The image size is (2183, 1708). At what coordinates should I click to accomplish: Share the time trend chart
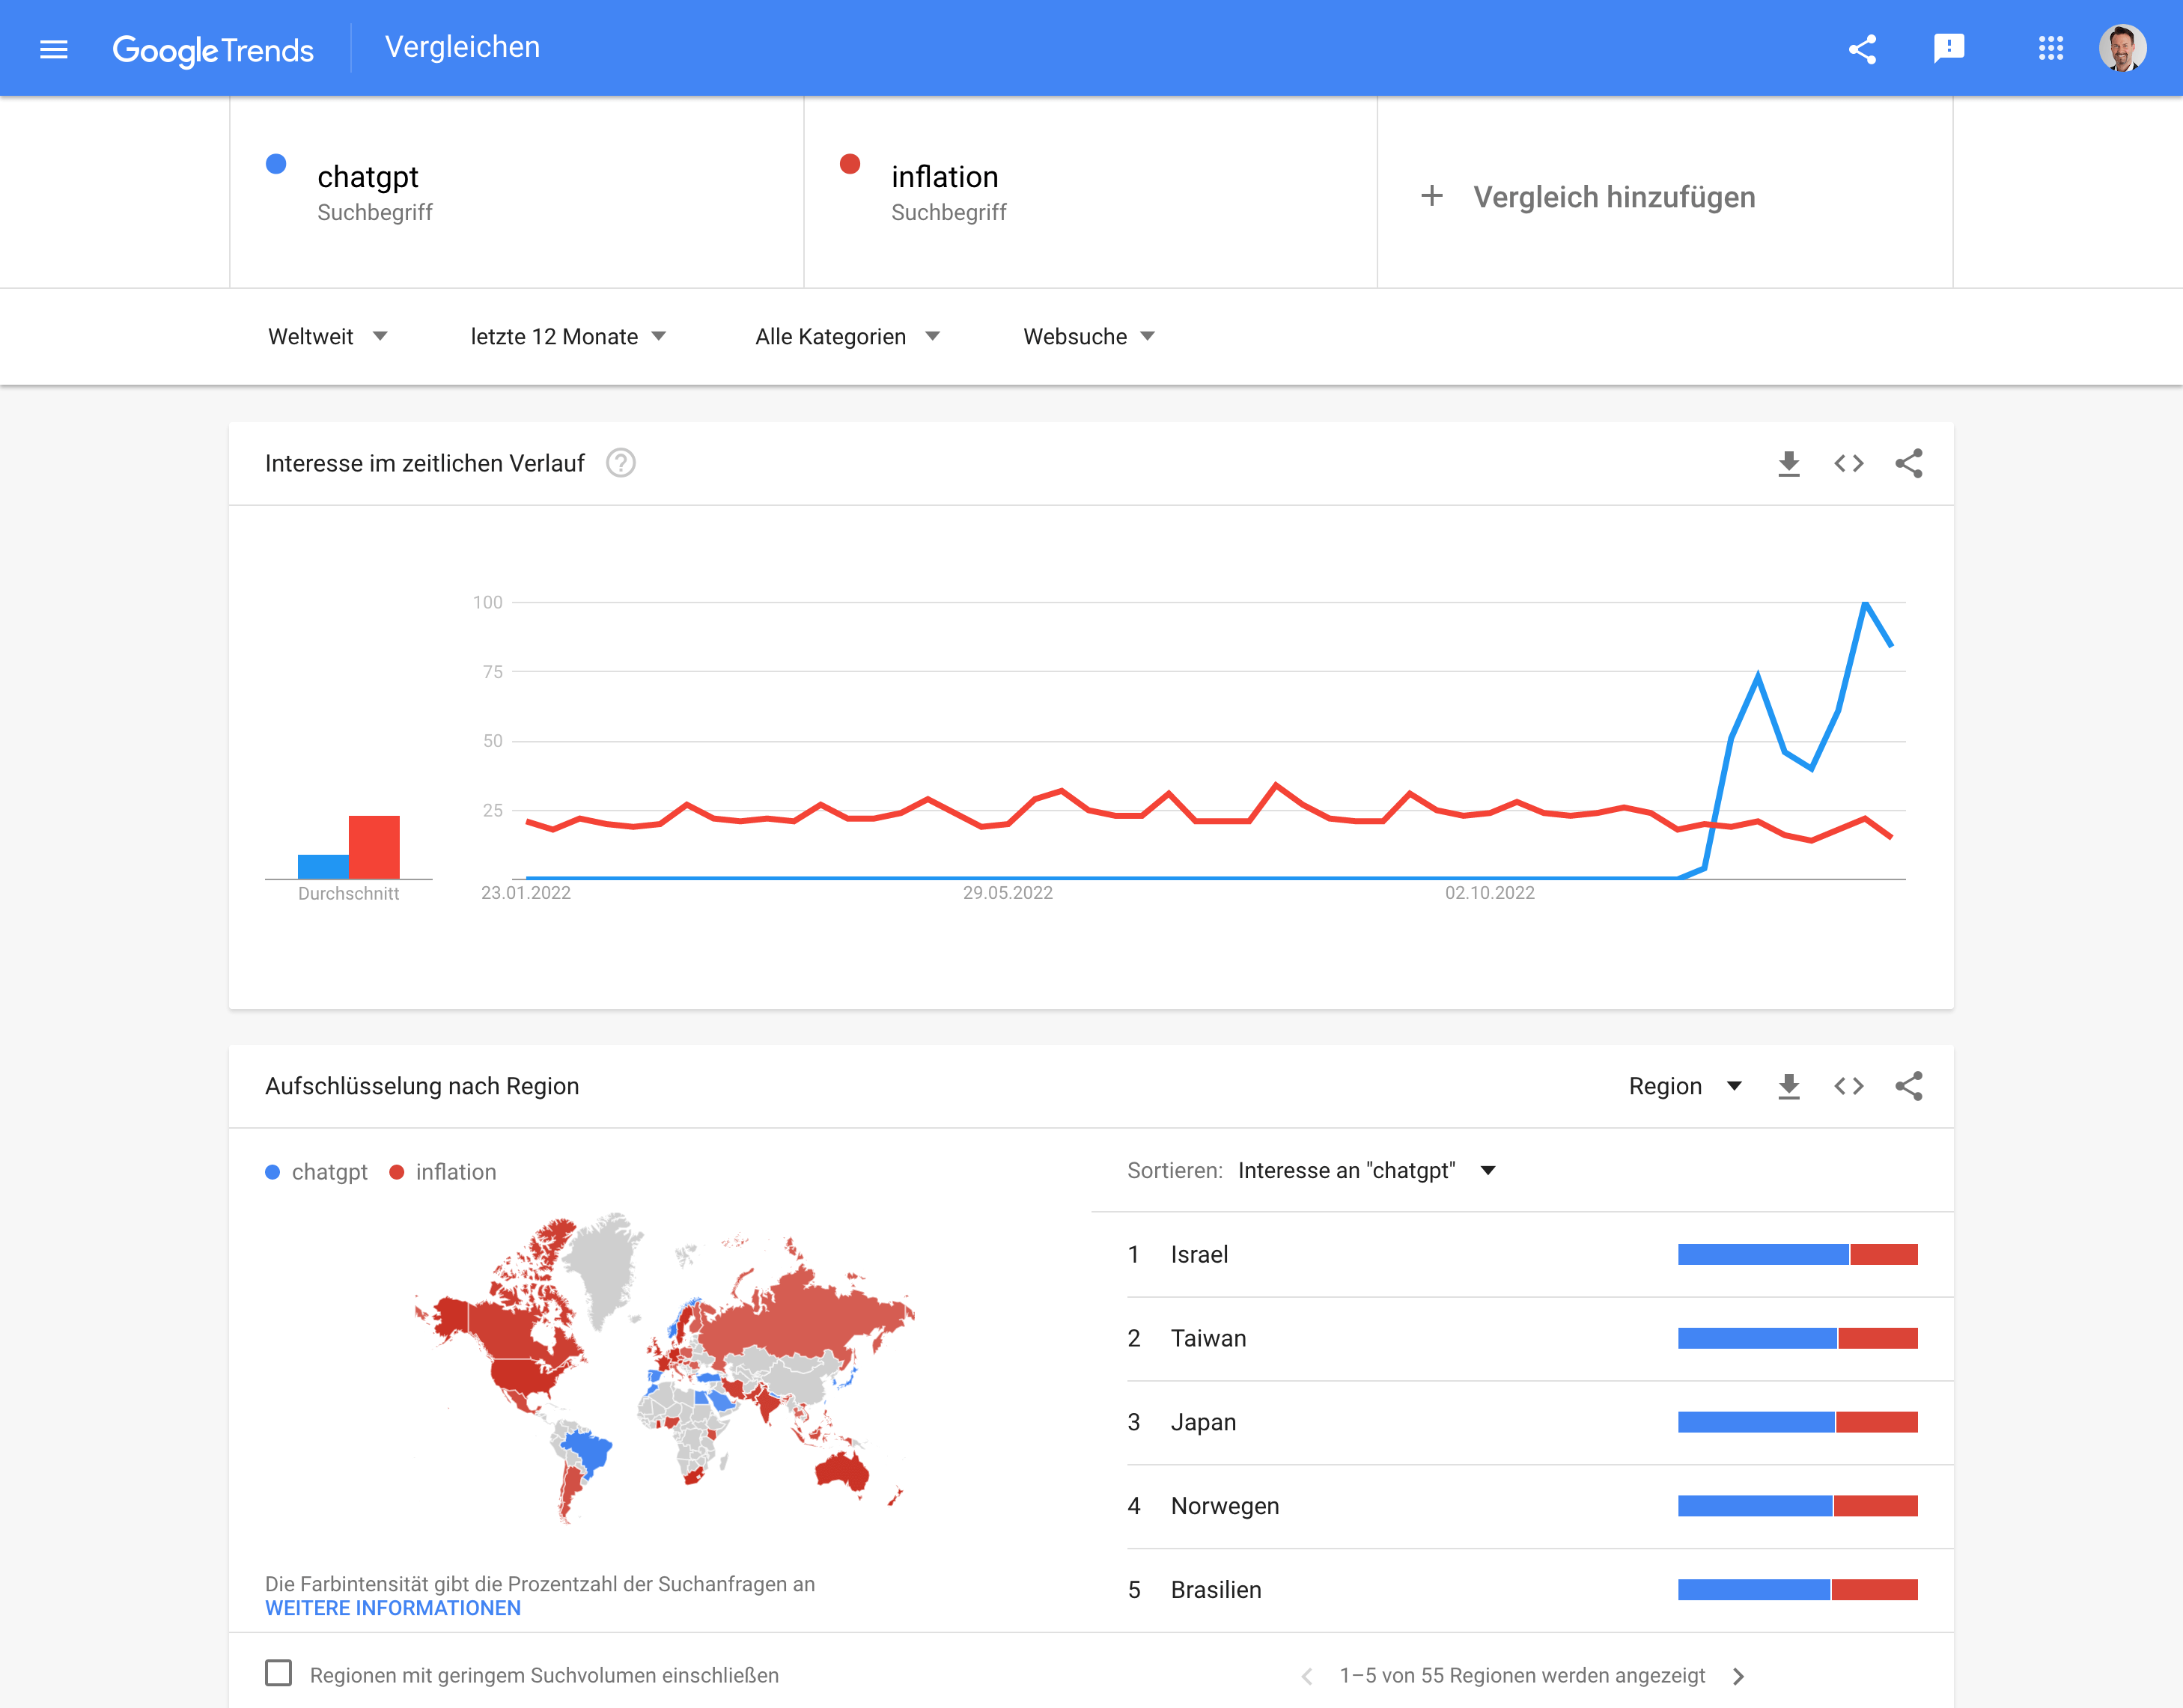tap(1909, 463)
